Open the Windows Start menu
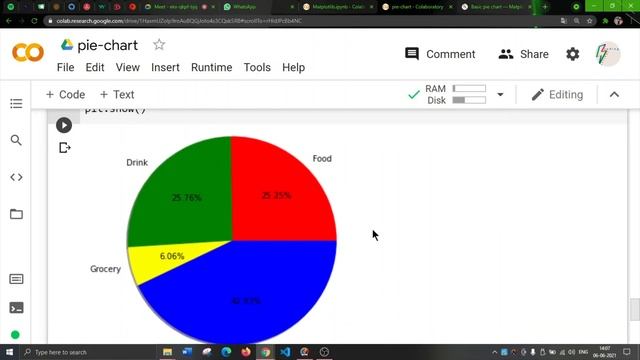Screen dimensions: 640x360 click(9, 352)
